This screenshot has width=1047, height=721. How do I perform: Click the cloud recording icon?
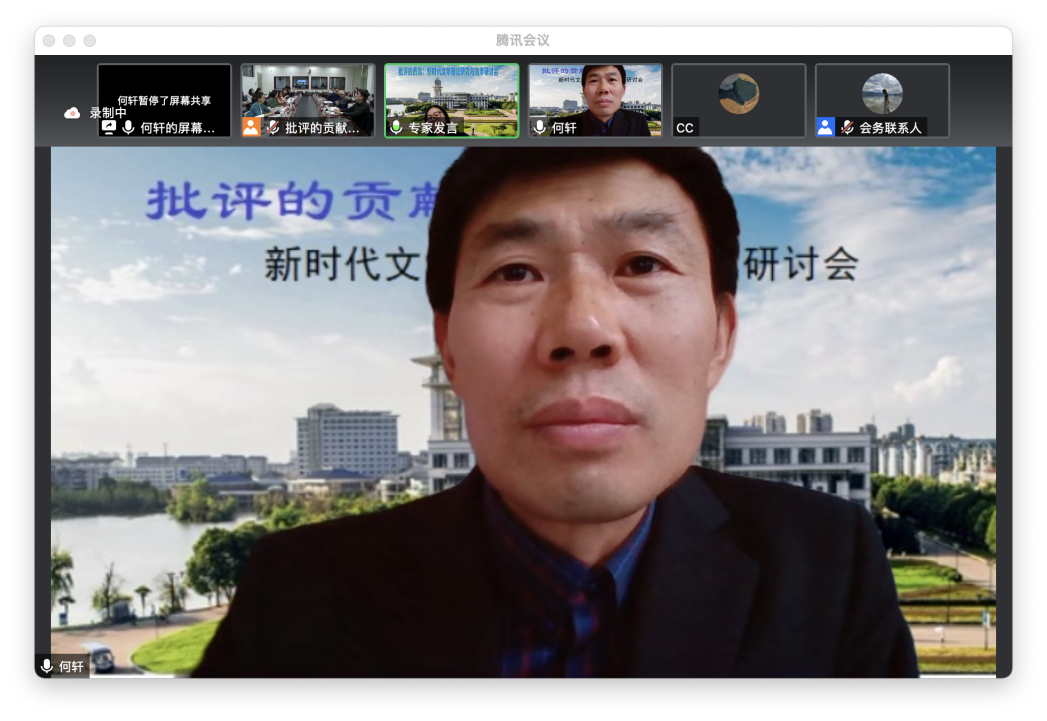[72, 113]
